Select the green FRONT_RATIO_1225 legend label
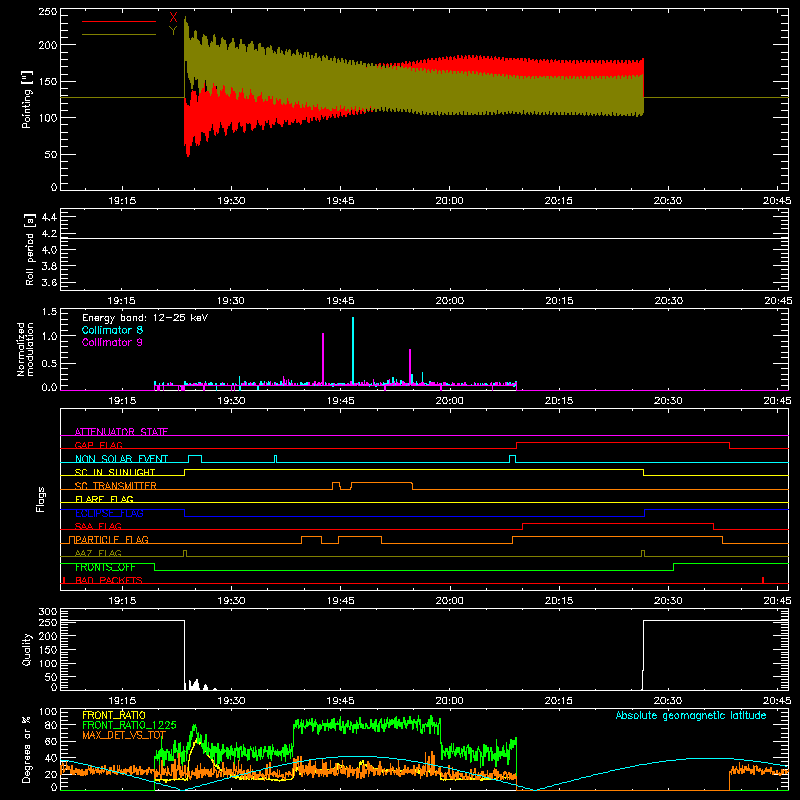 click(130, 725)
